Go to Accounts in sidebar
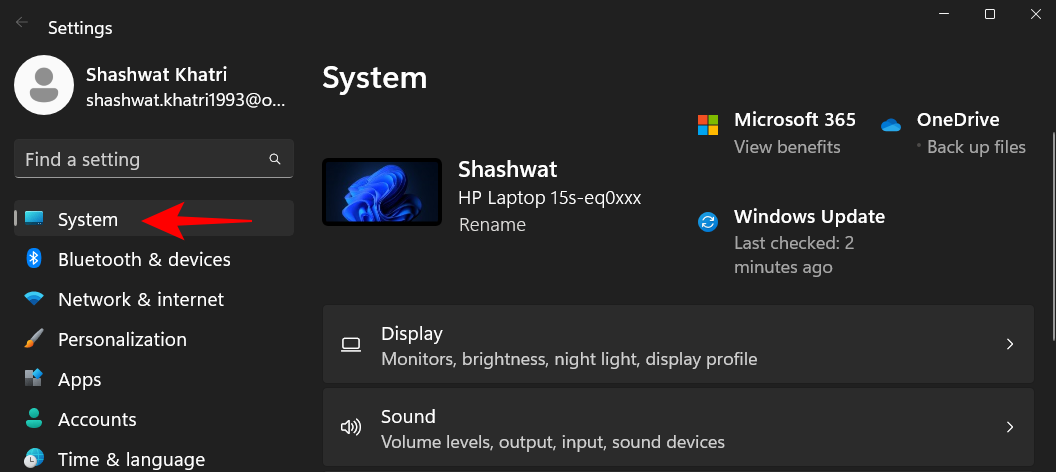1056x472 pixels. (97, 419)
